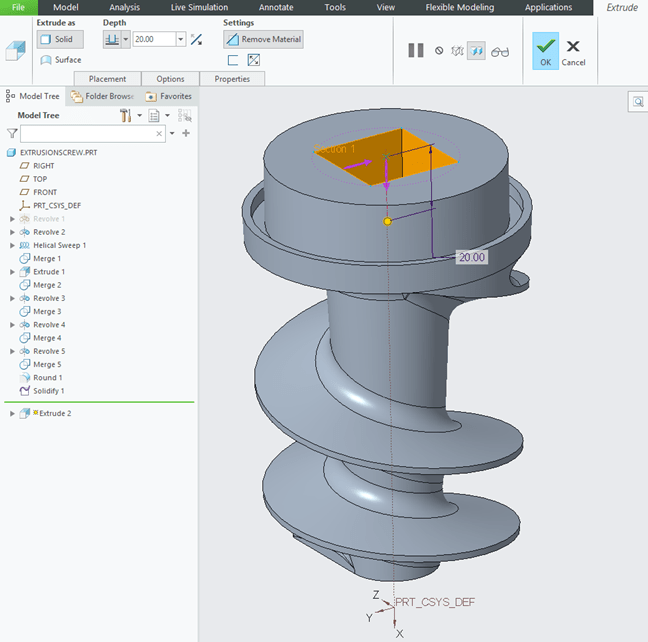Cancel the extrude feature

[573, 50]
